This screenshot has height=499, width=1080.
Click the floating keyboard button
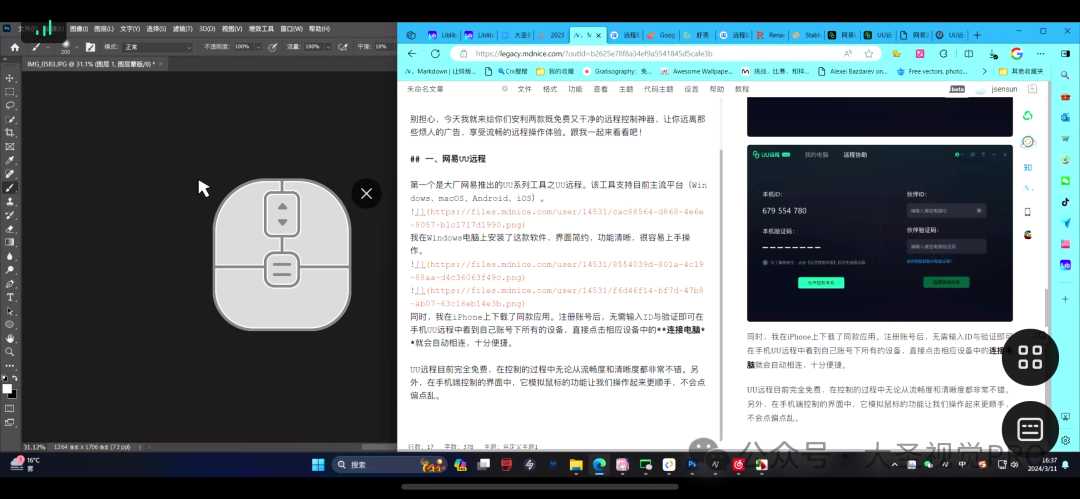coord(1030,429)
